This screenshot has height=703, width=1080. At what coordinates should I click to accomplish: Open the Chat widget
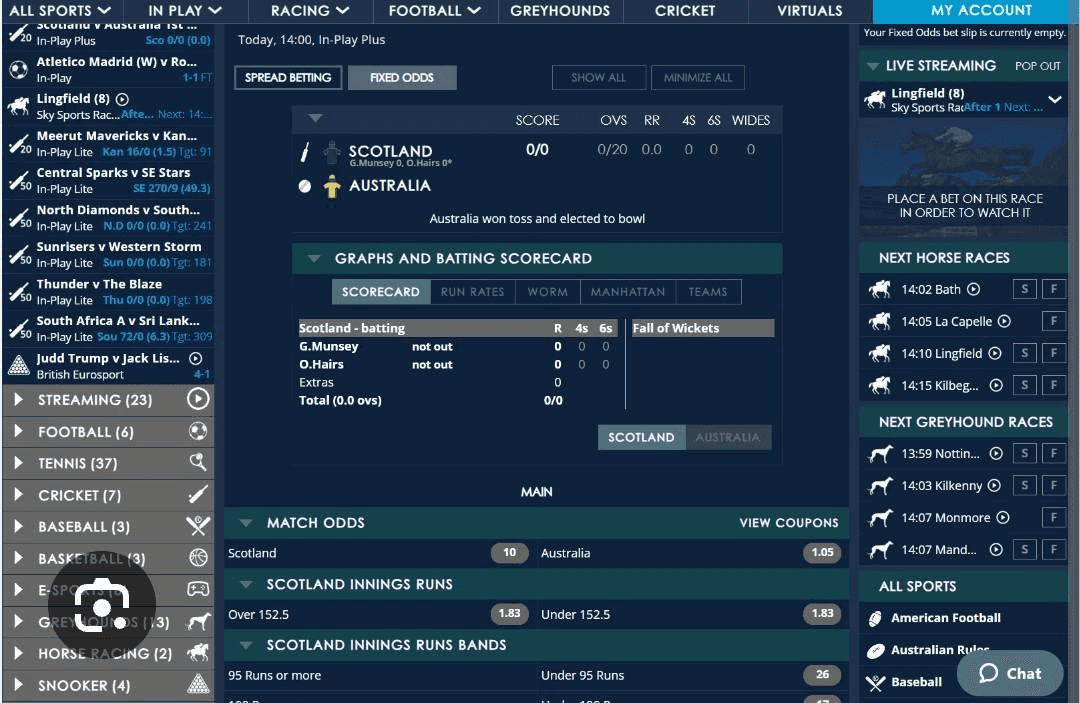[x=1010, y=674]
